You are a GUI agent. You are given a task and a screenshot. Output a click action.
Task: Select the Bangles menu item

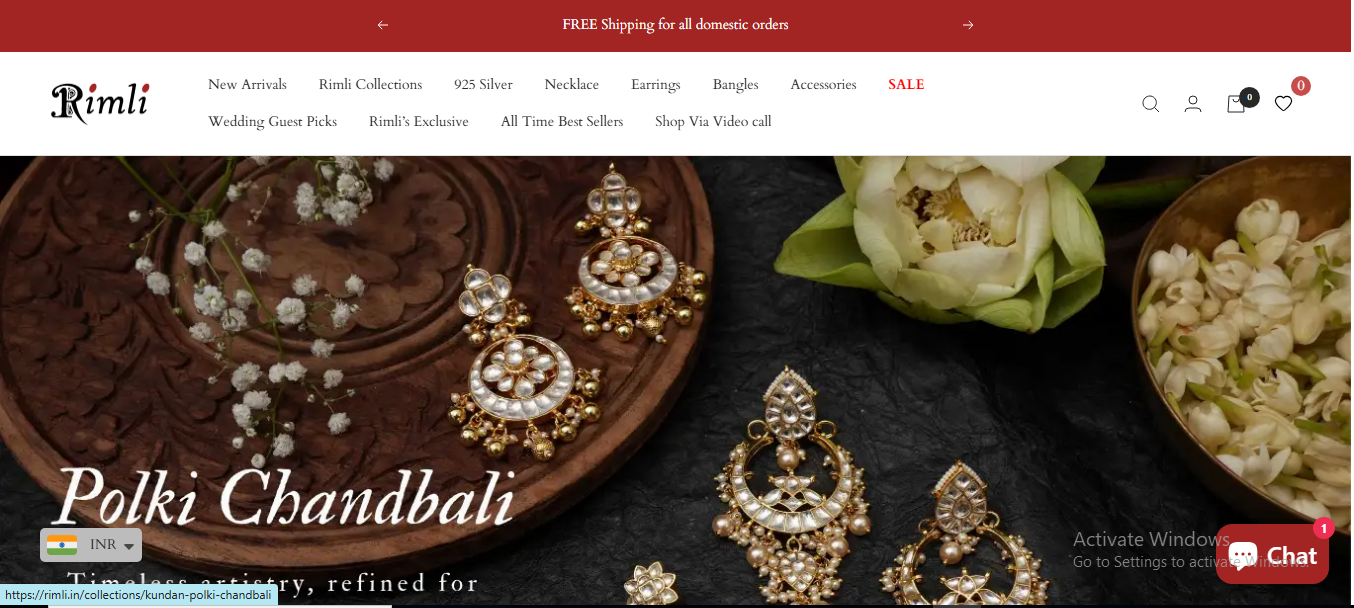pos(736,85)
